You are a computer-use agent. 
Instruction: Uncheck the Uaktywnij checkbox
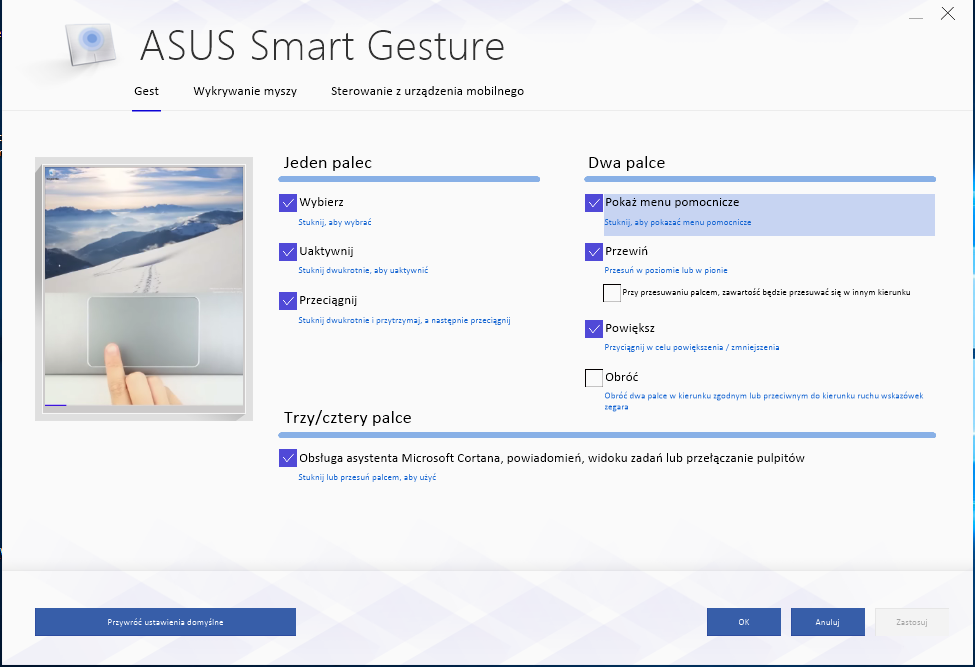(288, 252)
